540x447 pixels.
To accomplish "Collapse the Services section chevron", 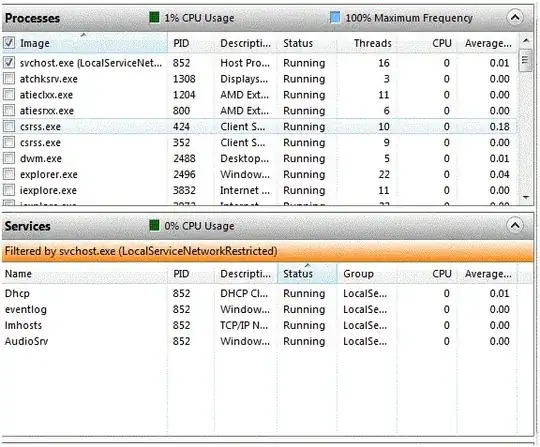I will [515, 226].
